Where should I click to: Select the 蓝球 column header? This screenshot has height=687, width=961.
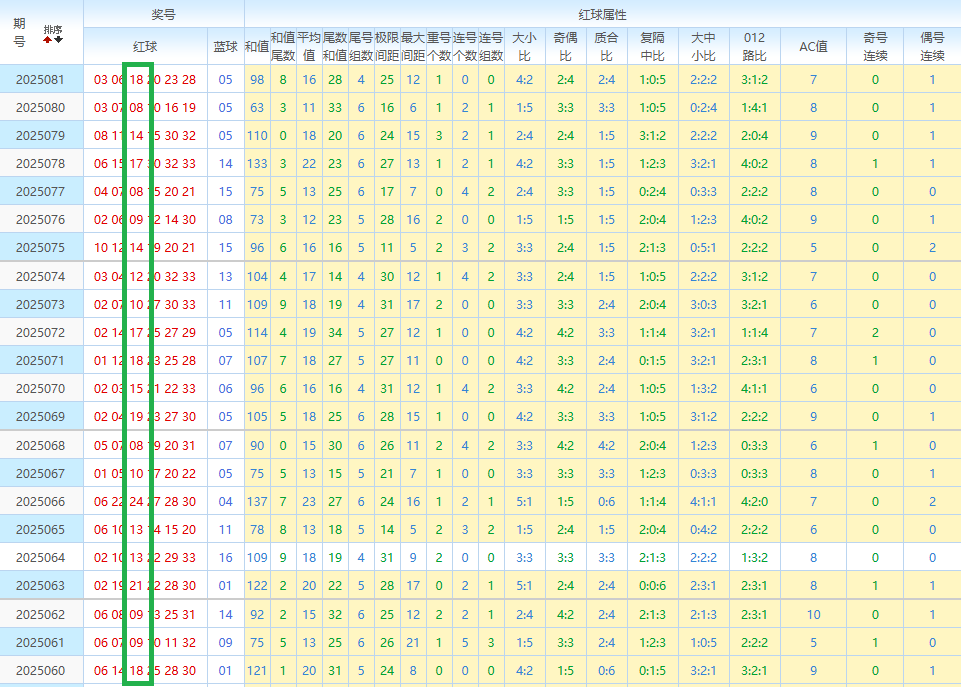pos(226,46)
